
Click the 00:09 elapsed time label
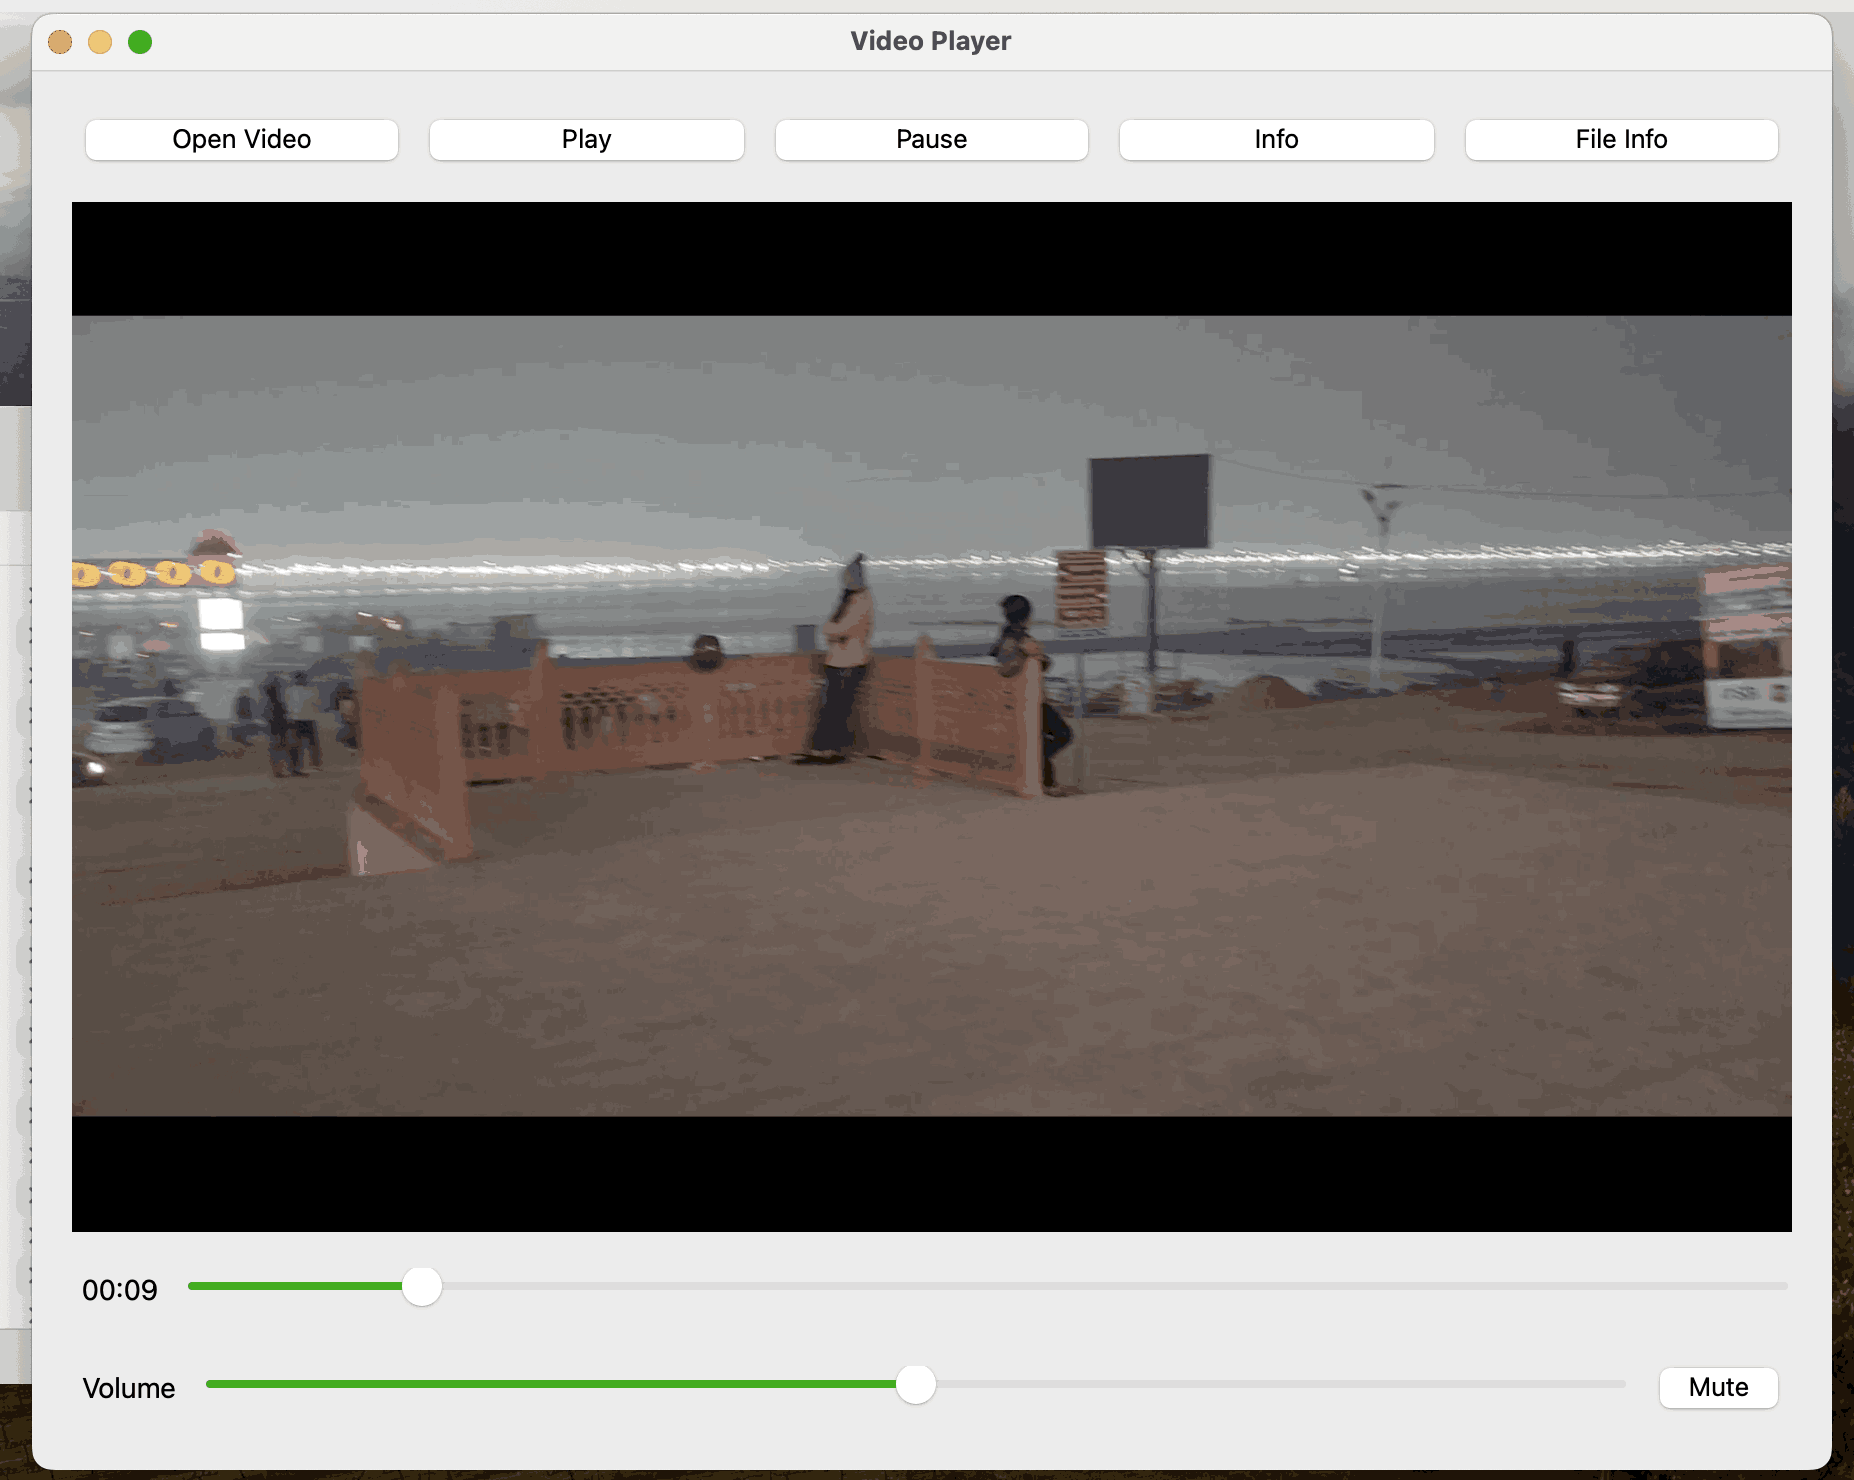pos(120,1290)
